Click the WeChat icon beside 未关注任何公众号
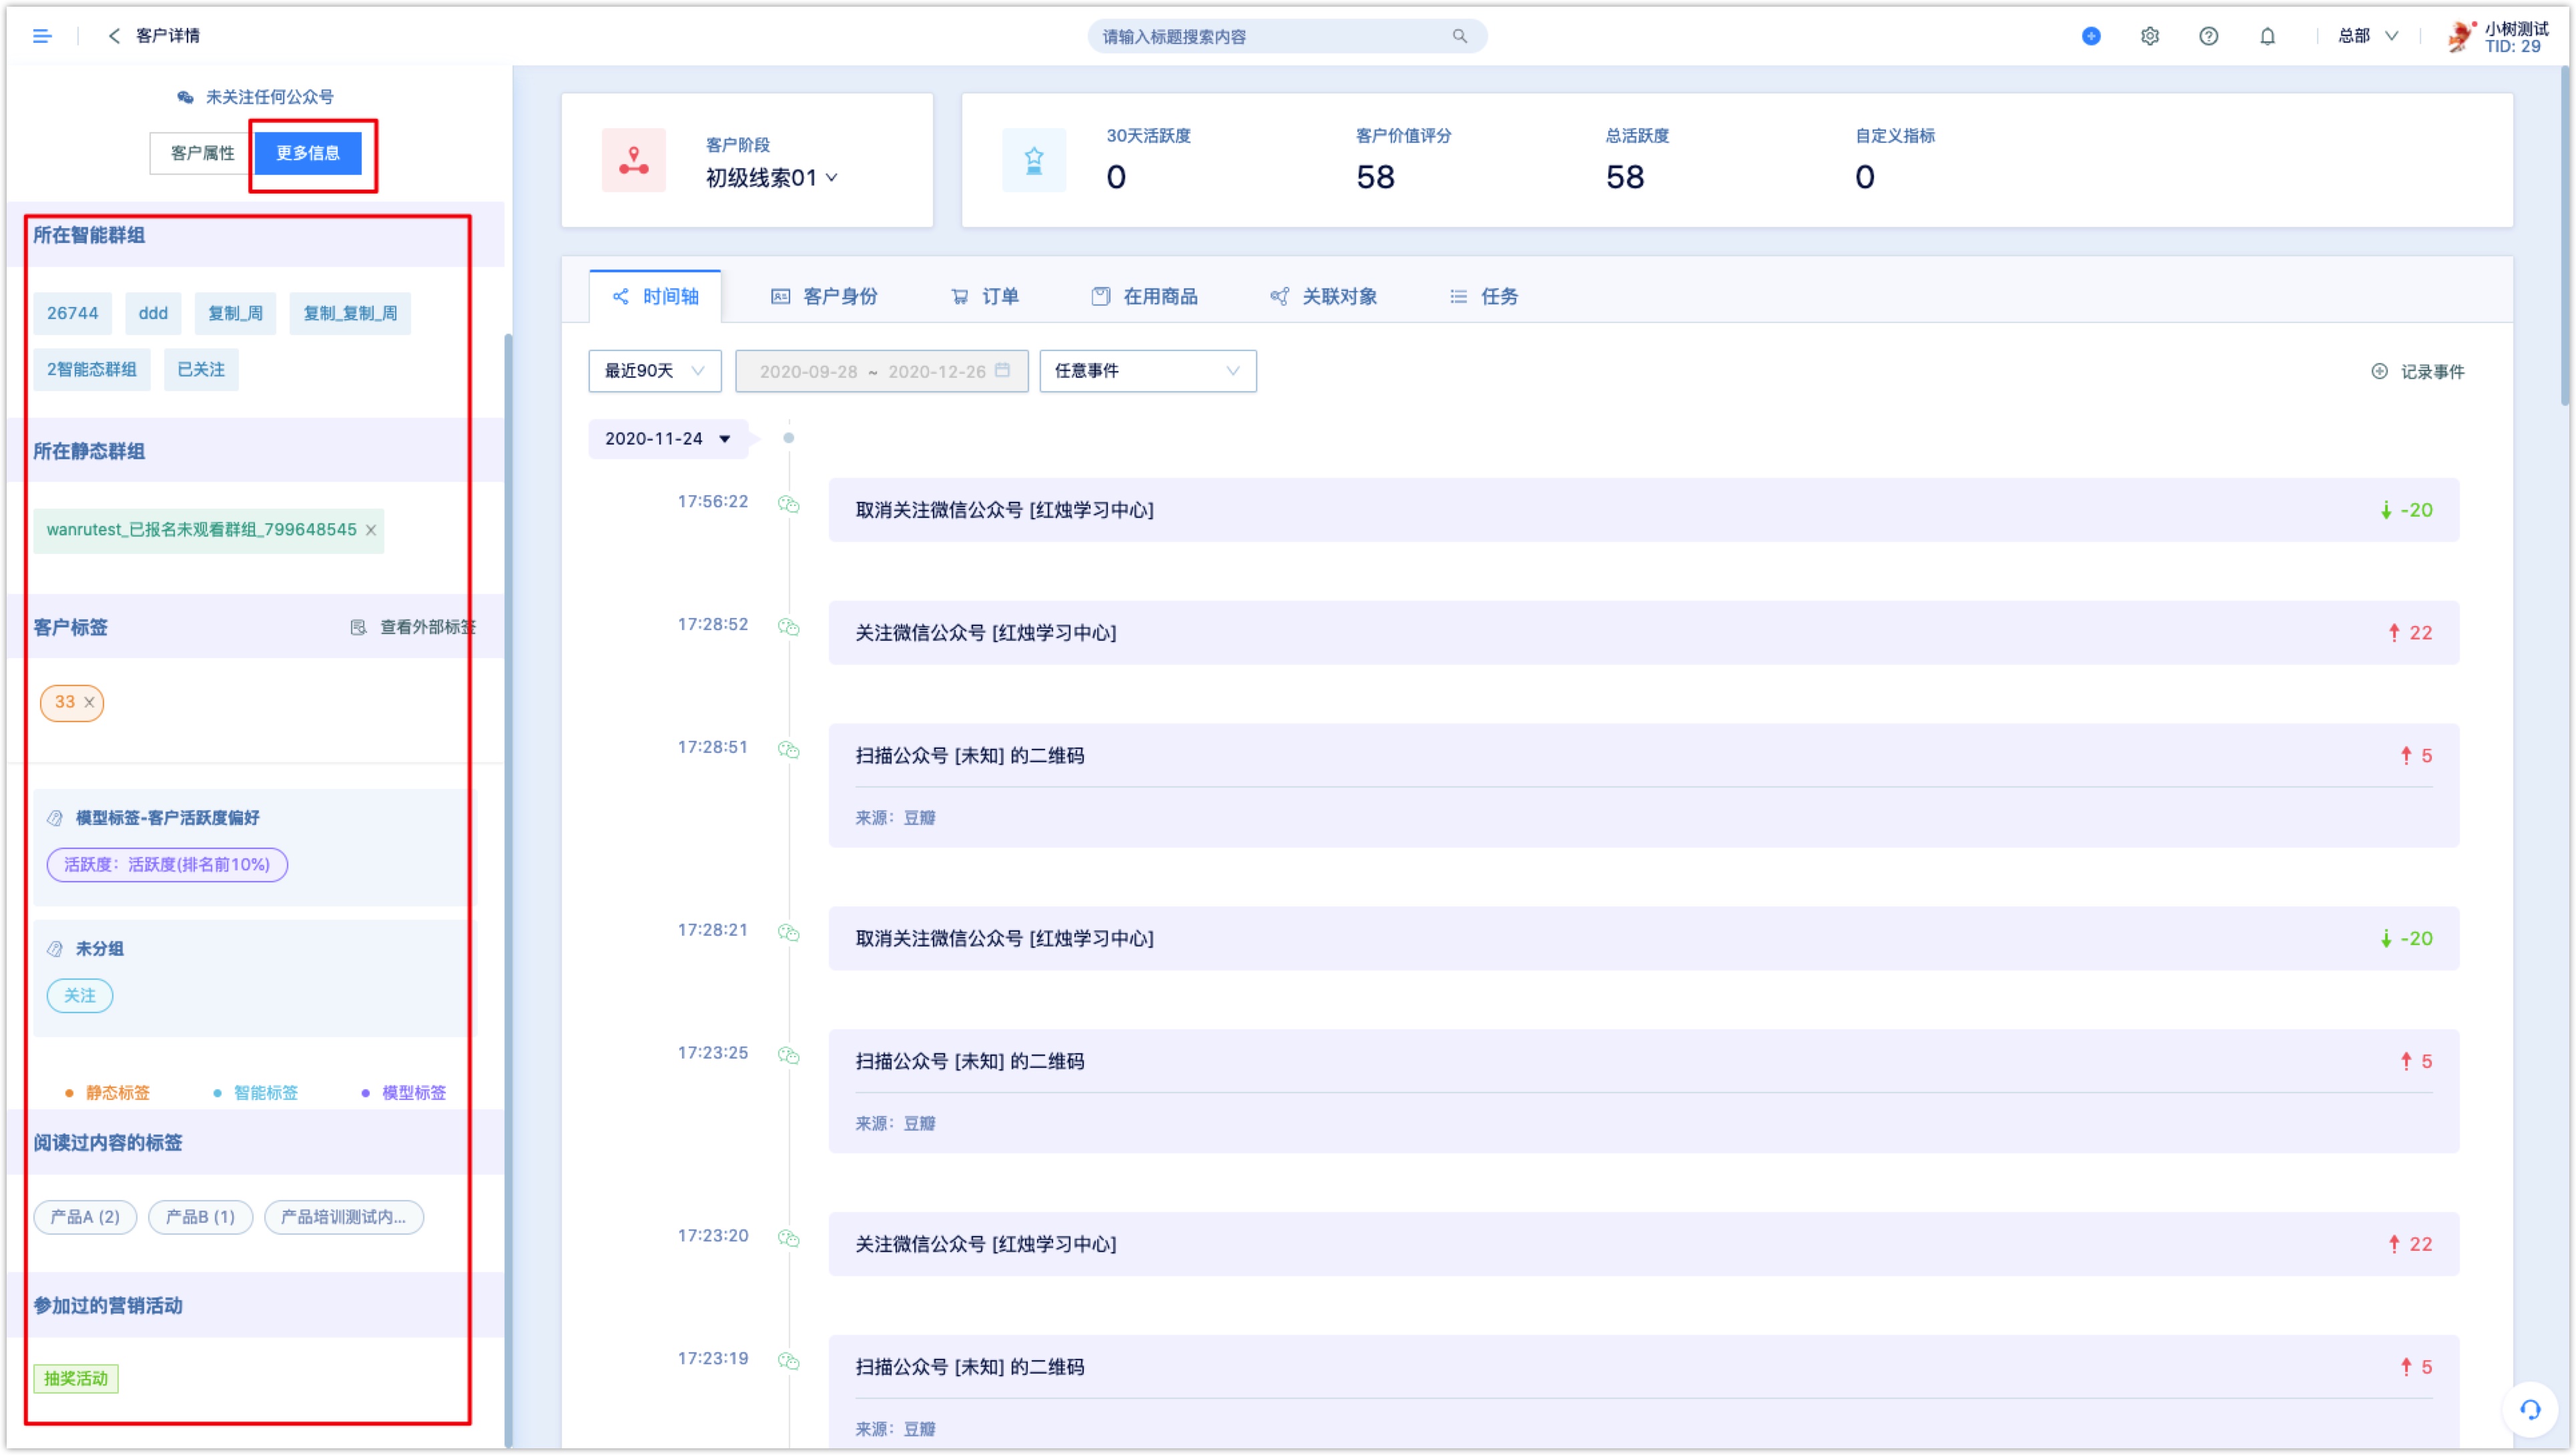This screenshot has height=1455, width=2576. coord(185,97)
